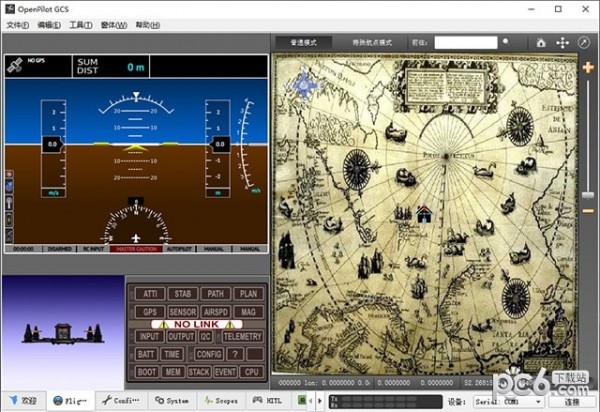Image resolution: width=600 pixels, height=412 pixels.
Task: Open the 帮助(H) menu
Action: click(x=148, y=25)
